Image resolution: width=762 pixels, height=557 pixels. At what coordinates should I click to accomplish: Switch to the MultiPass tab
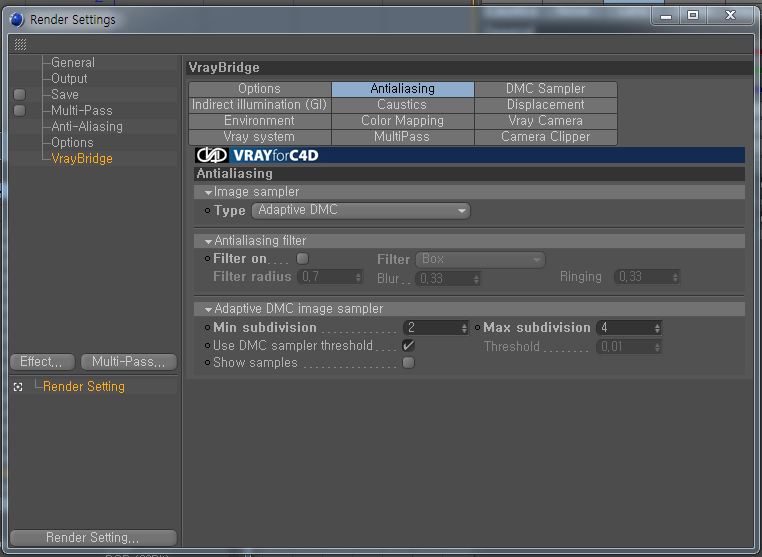point(403,137)
